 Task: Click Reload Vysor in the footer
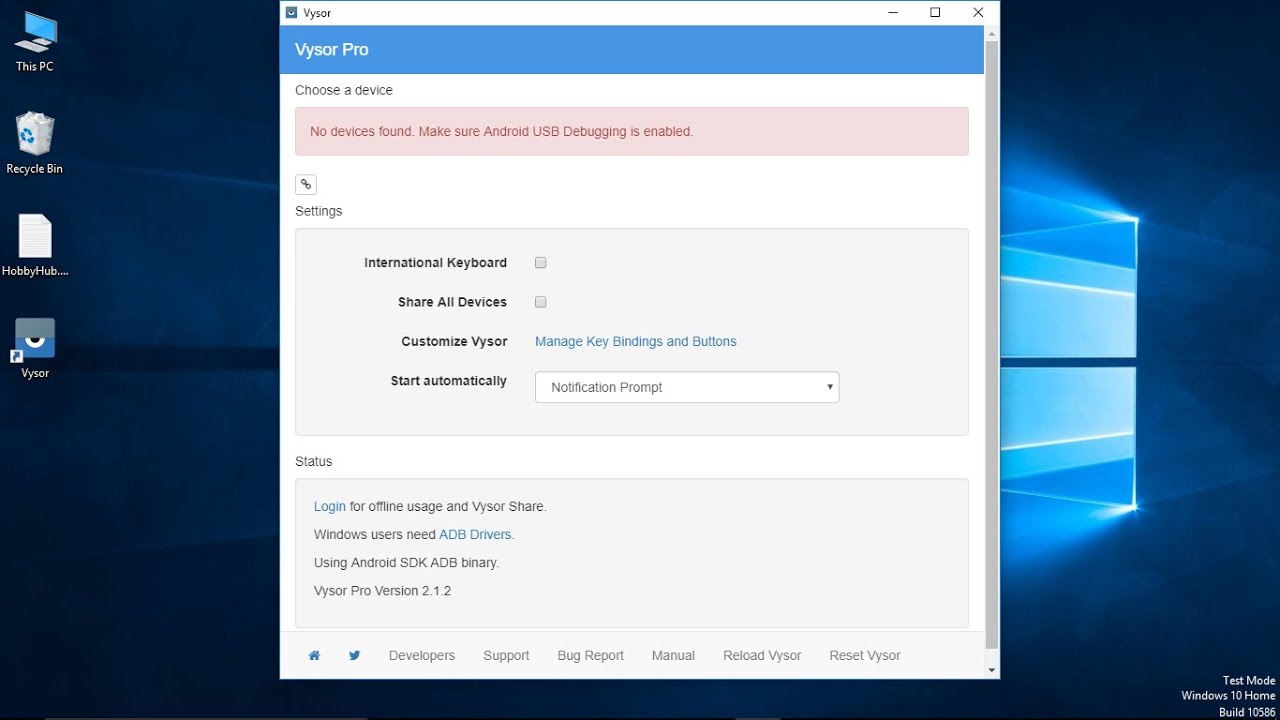pyautogui.click(x=762, y=656)
